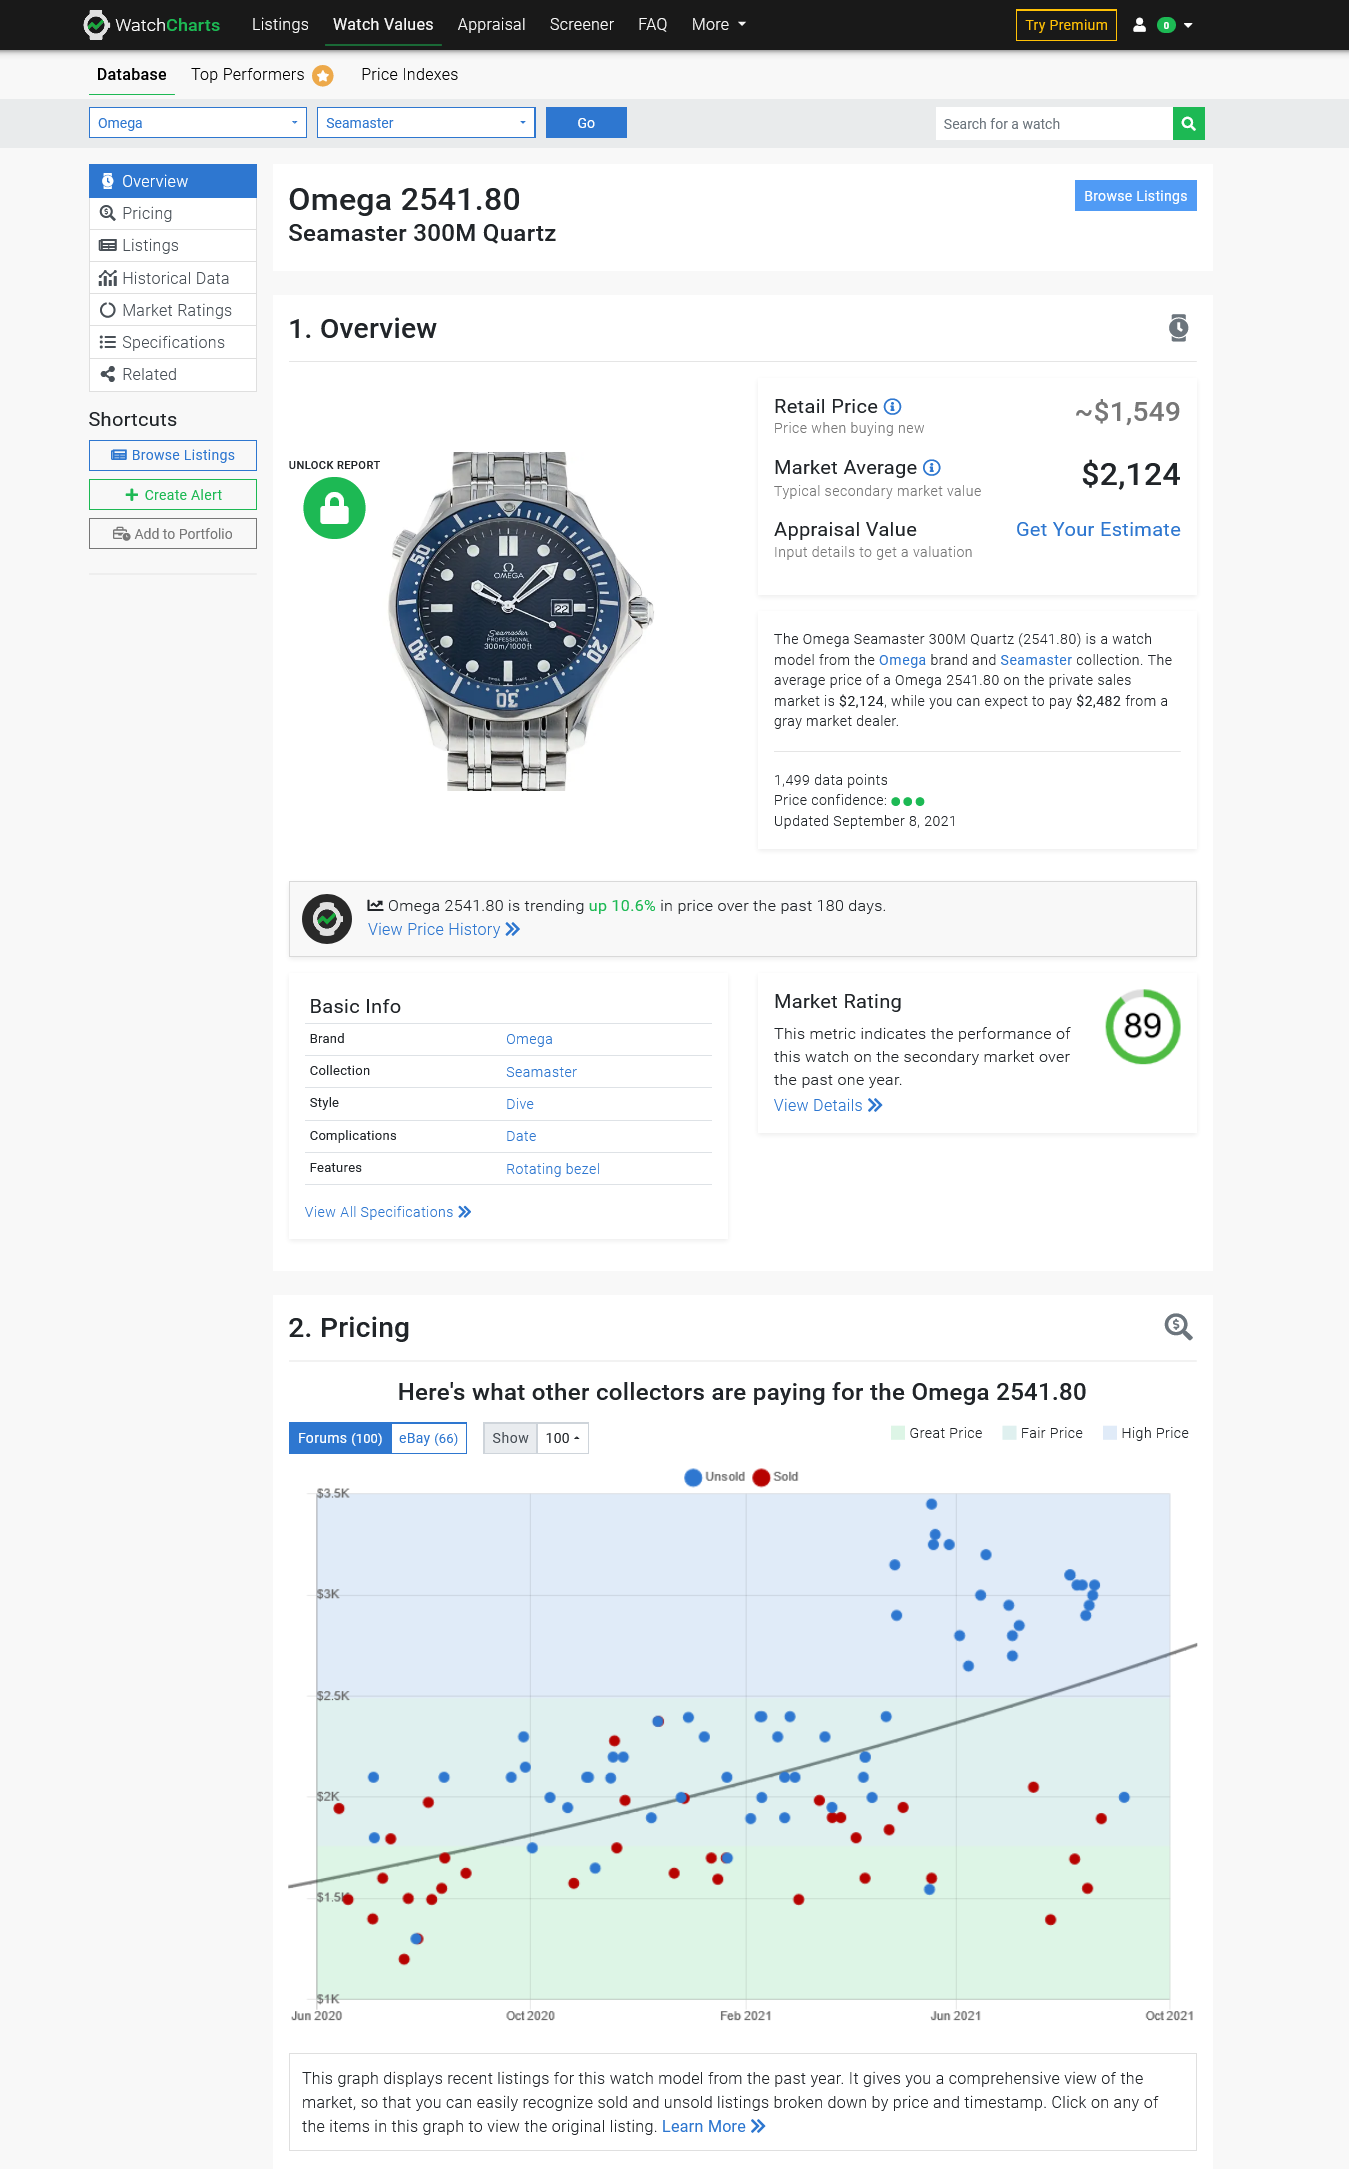
Task: Click the green unlock report lock icon
Action: [x=334, y=508]
